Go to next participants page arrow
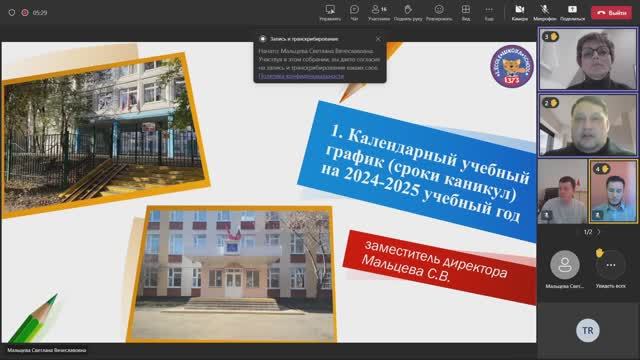 click(599, 232)
